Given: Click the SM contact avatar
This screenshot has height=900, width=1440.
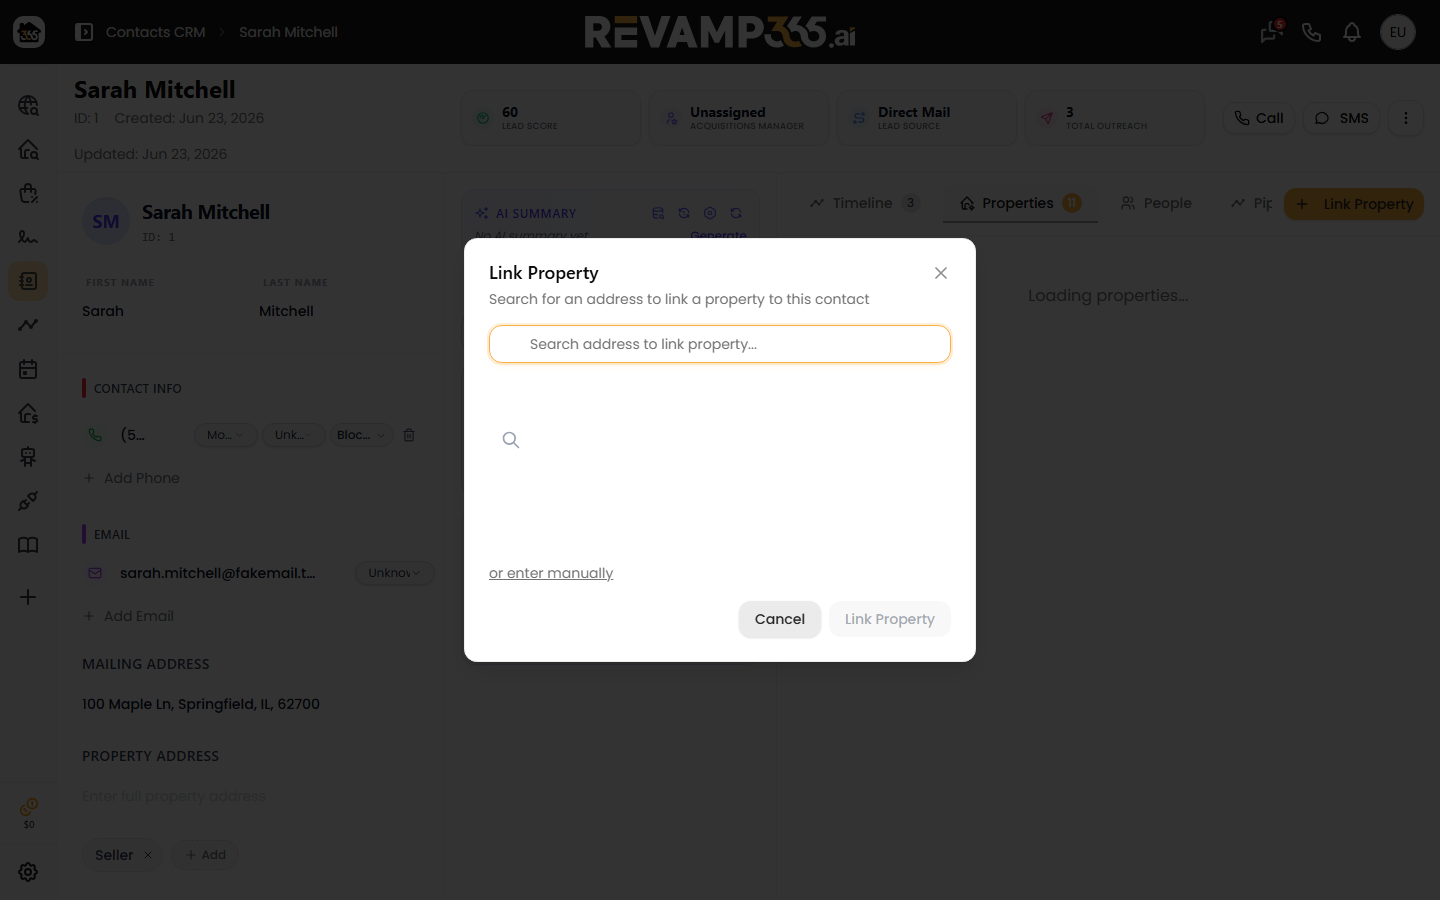Looking at the screenshot, I should pos(106,222).
